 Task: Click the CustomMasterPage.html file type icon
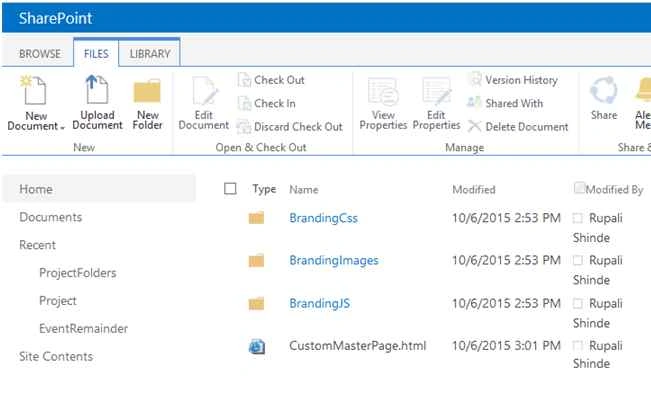point(257,346)
